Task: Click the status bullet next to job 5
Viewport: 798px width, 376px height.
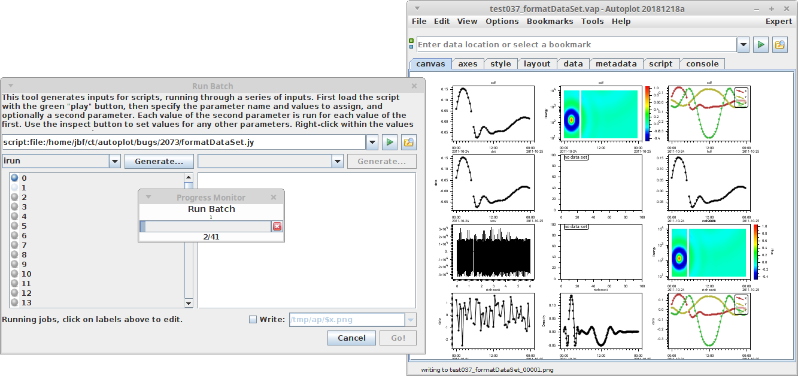Action: pyautogui.click(x=15, y=226)
